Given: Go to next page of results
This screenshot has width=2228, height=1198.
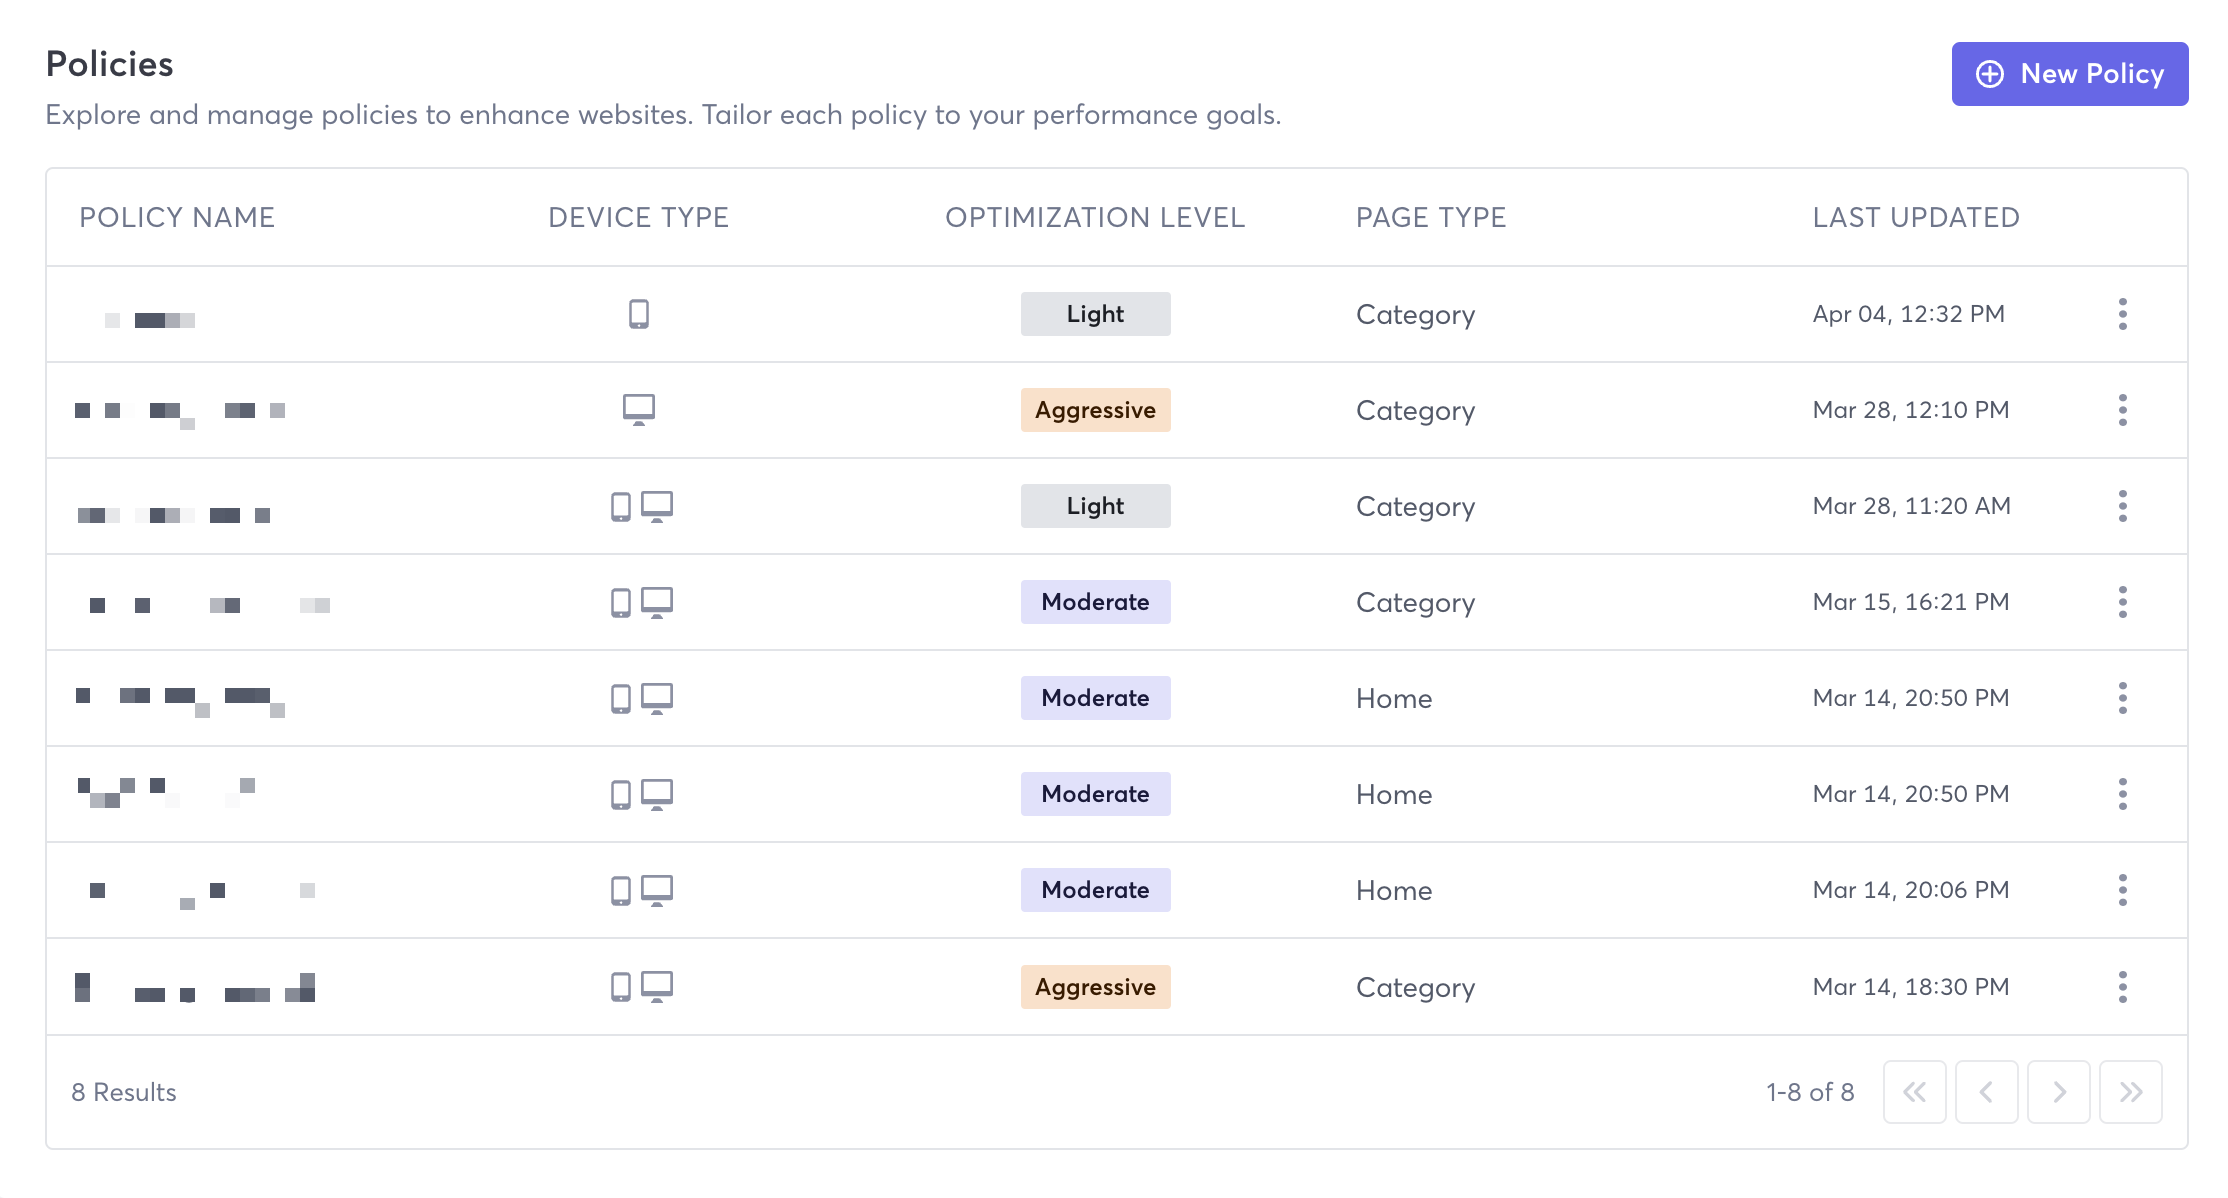Looking at the screenshot, I should pos(2058,1092).
